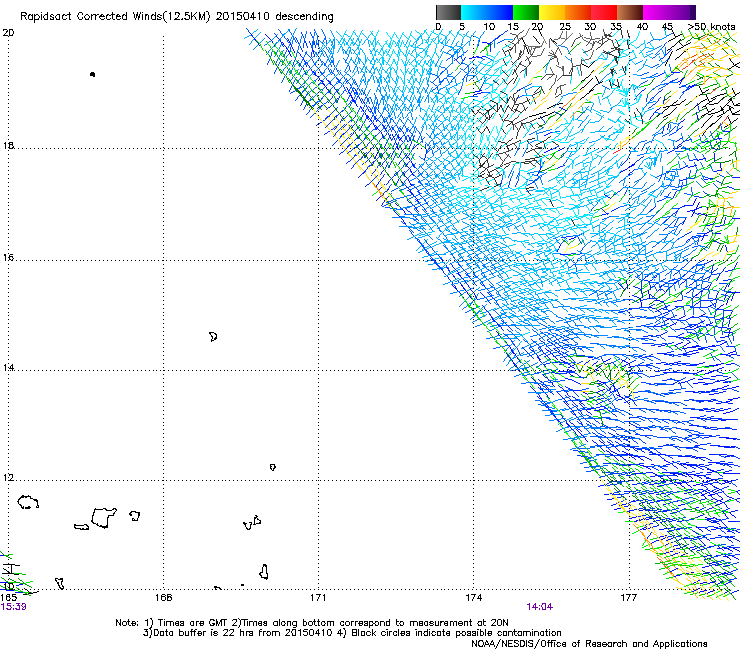Click the dark purple 45–50 knots legend segment
Screen dimensions: 740x650
tap(682, 12)
